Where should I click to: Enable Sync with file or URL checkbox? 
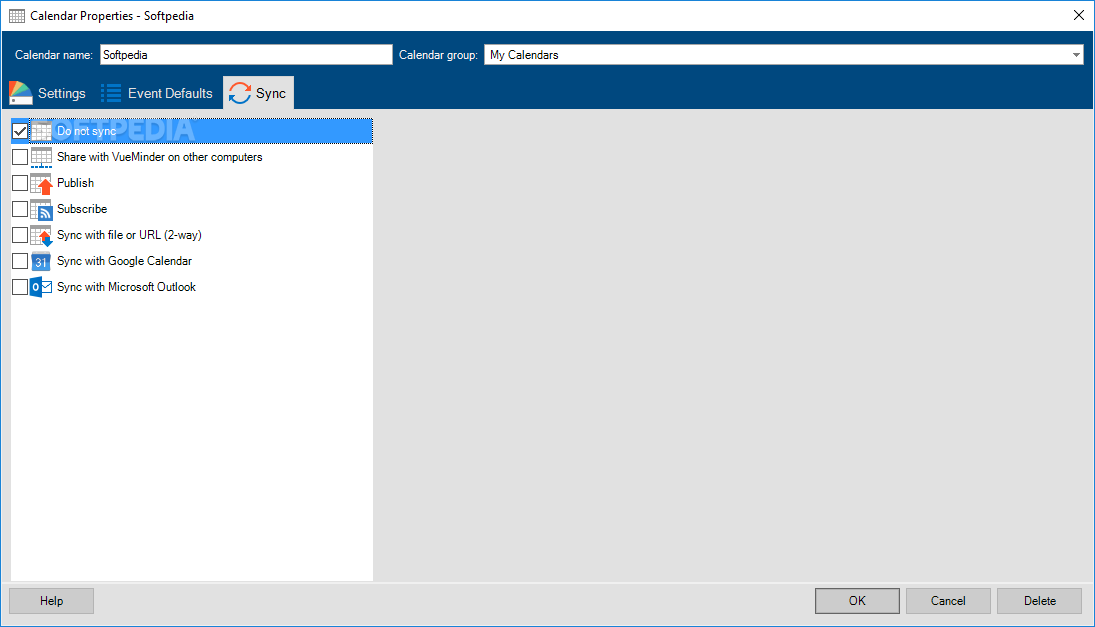pyautogui.click(x=20, y=235)
